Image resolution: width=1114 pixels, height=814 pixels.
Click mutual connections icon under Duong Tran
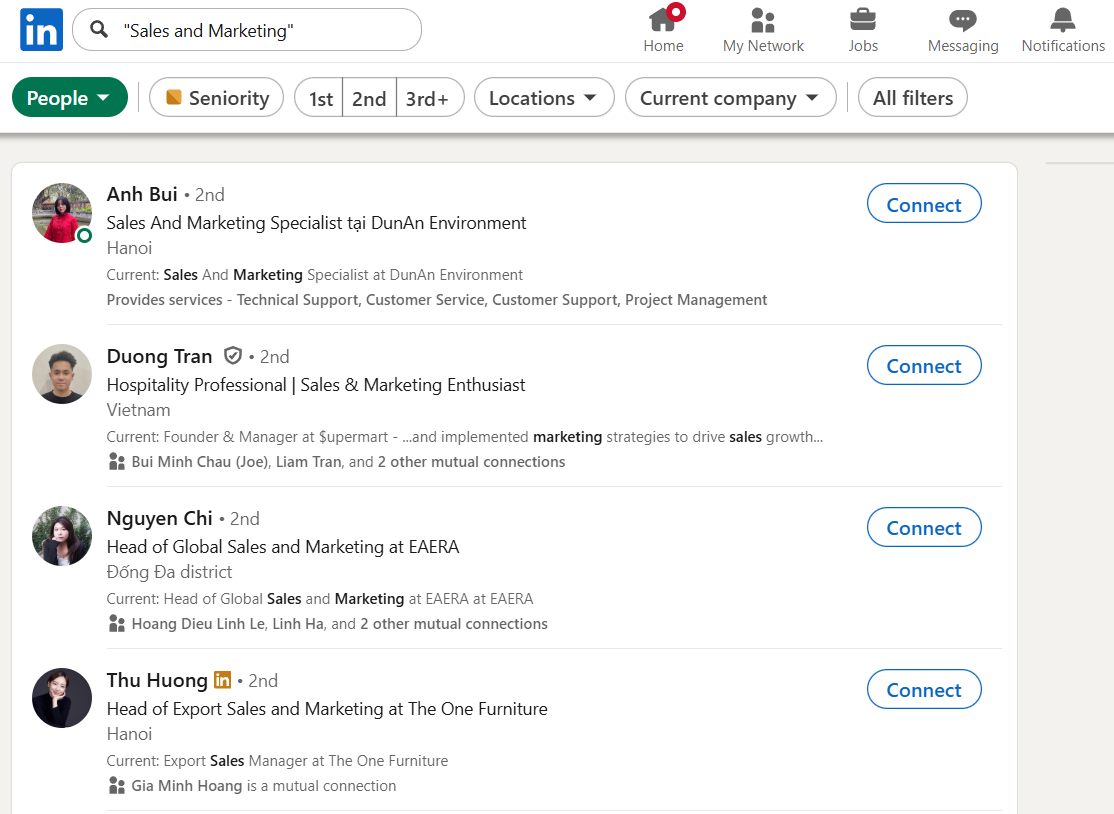[x=117, y=462]
